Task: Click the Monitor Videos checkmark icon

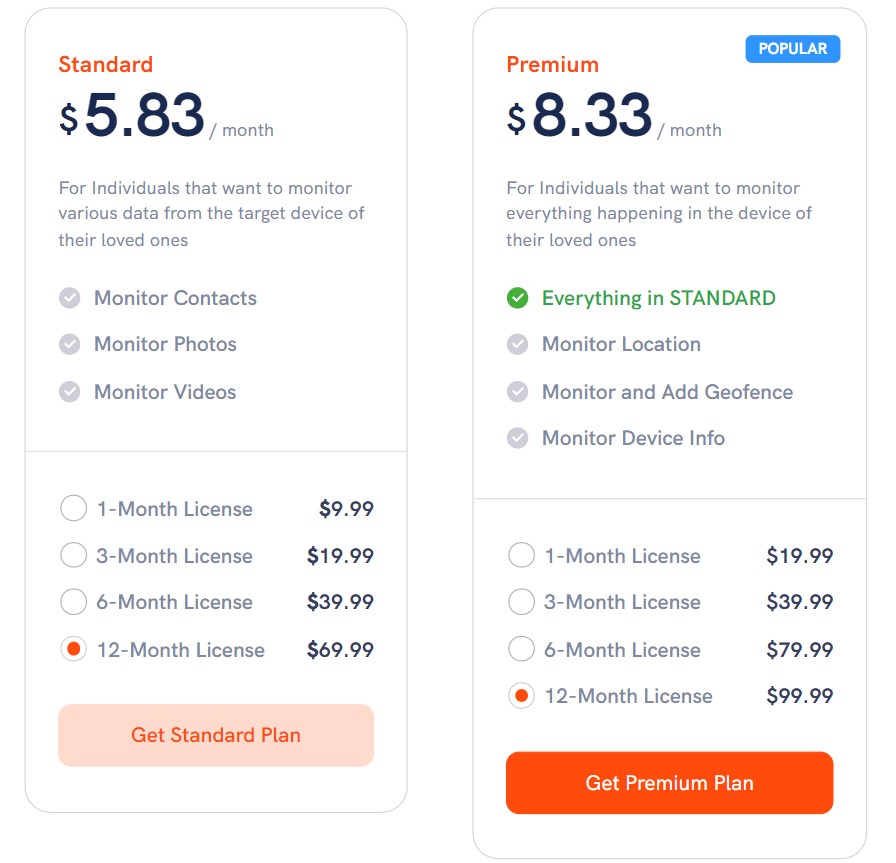Action: point(70,392)
